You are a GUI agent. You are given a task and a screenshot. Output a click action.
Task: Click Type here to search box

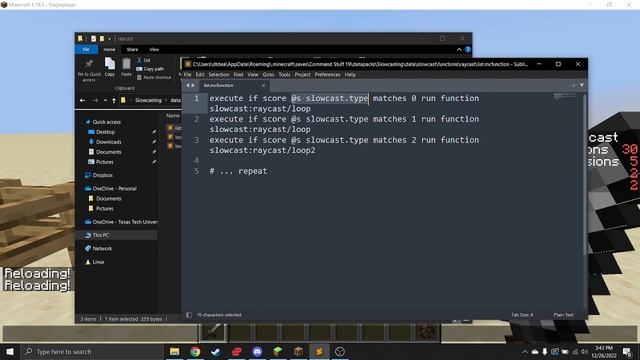[92, 351]
